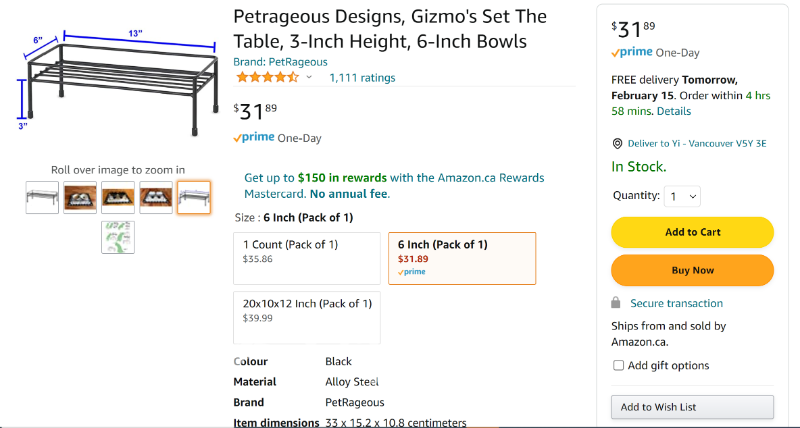Visit the Brand: PetRageous link
Image resolution: width=800 pixels, height=428 pixels.
point(280,61)
